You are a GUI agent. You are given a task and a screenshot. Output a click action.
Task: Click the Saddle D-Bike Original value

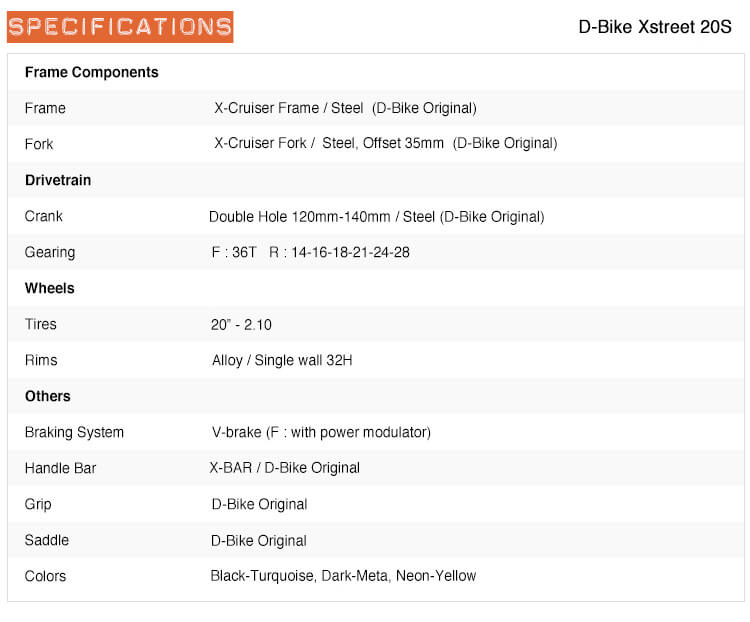click(259, 541)
